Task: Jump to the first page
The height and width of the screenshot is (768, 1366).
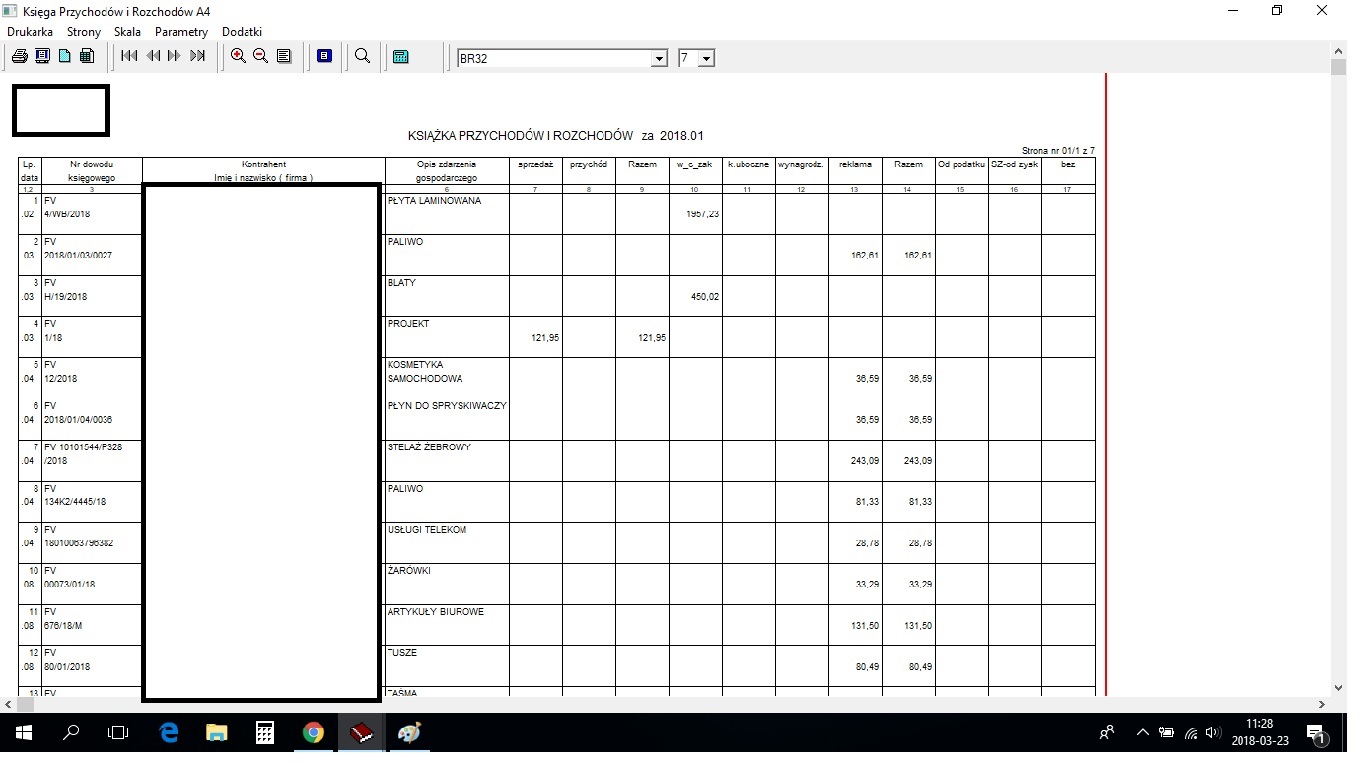Action: click(x=130, y=57)
